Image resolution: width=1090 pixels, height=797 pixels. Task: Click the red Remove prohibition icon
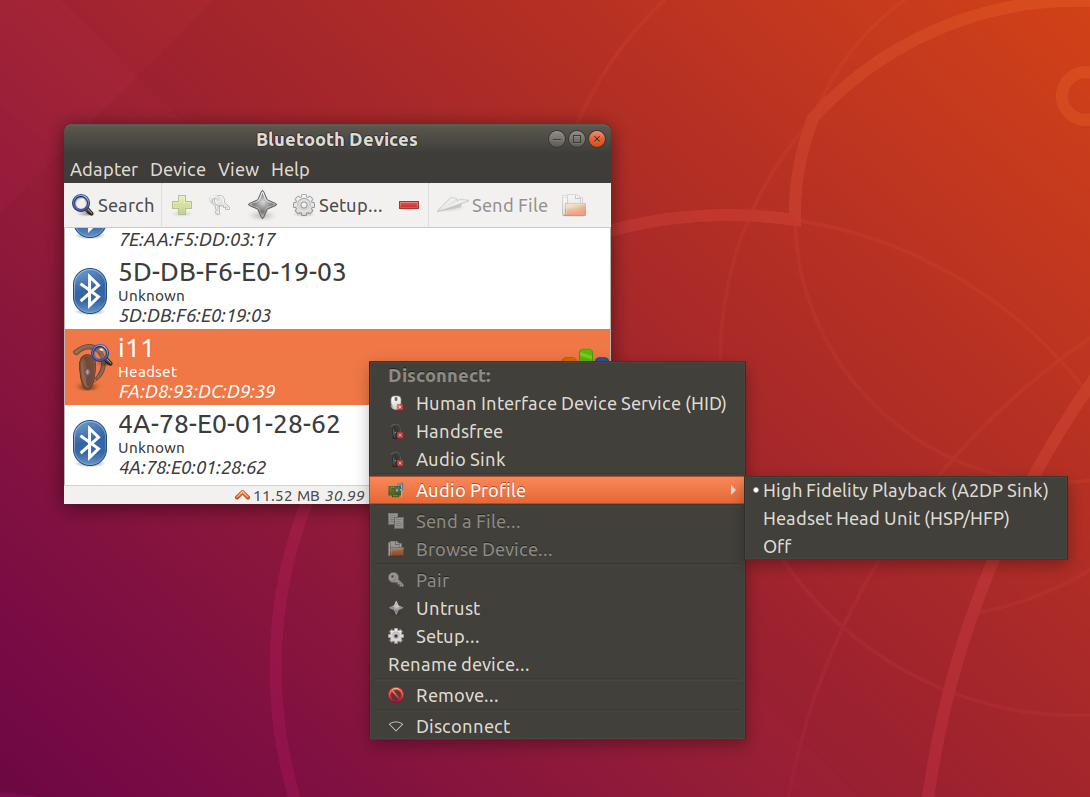coord(396,695)
